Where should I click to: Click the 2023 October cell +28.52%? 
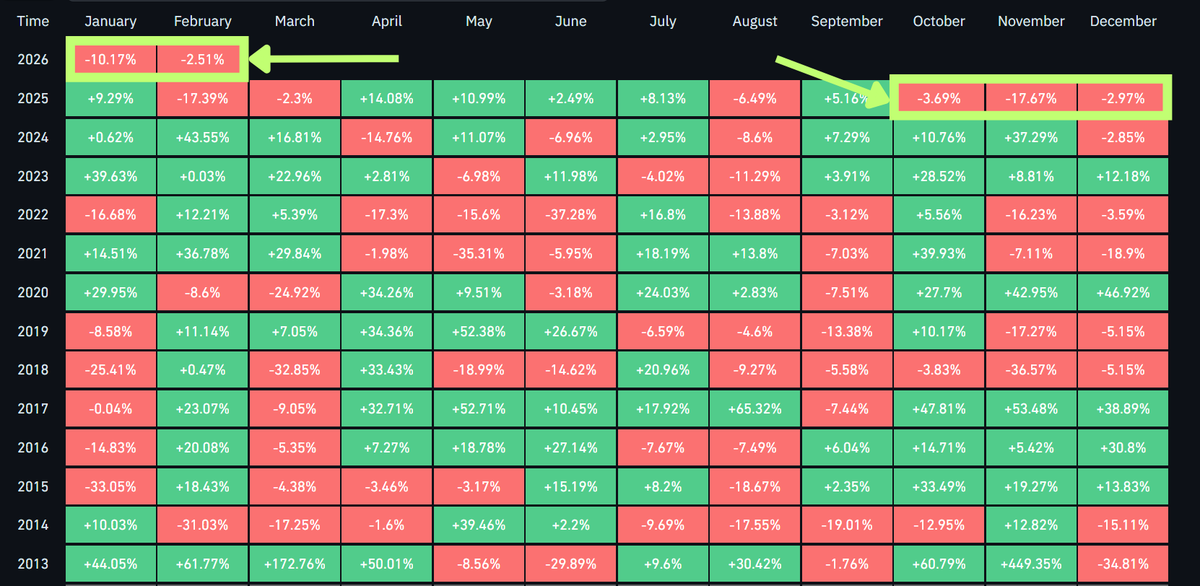pyautogui.click(x=938, y=176)
